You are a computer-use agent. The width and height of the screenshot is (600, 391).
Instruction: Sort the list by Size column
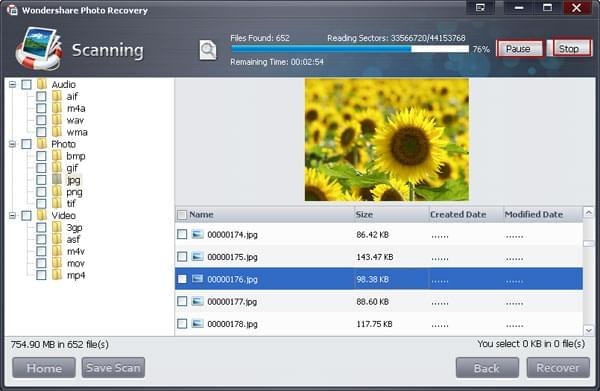391,215
